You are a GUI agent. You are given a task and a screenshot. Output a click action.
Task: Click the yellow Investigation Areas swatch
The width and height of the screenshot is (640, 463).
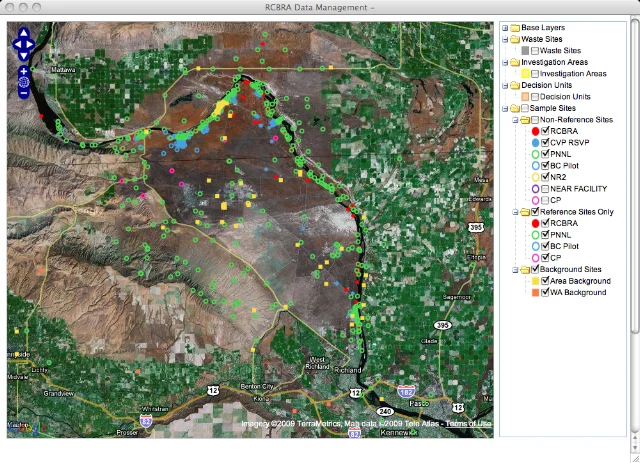(x=525, y=74)
